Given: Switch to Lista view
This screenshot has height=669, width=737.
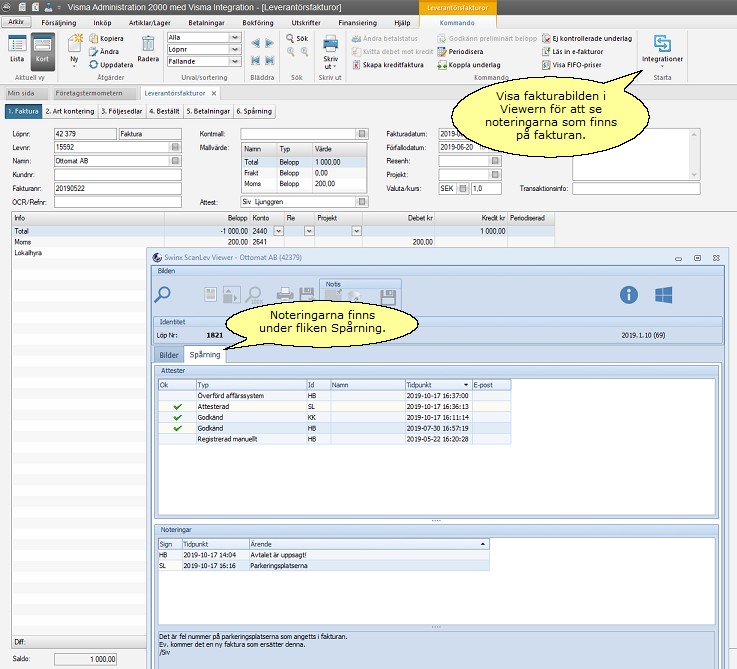Looking at the screenshot, I should (17, 49).
